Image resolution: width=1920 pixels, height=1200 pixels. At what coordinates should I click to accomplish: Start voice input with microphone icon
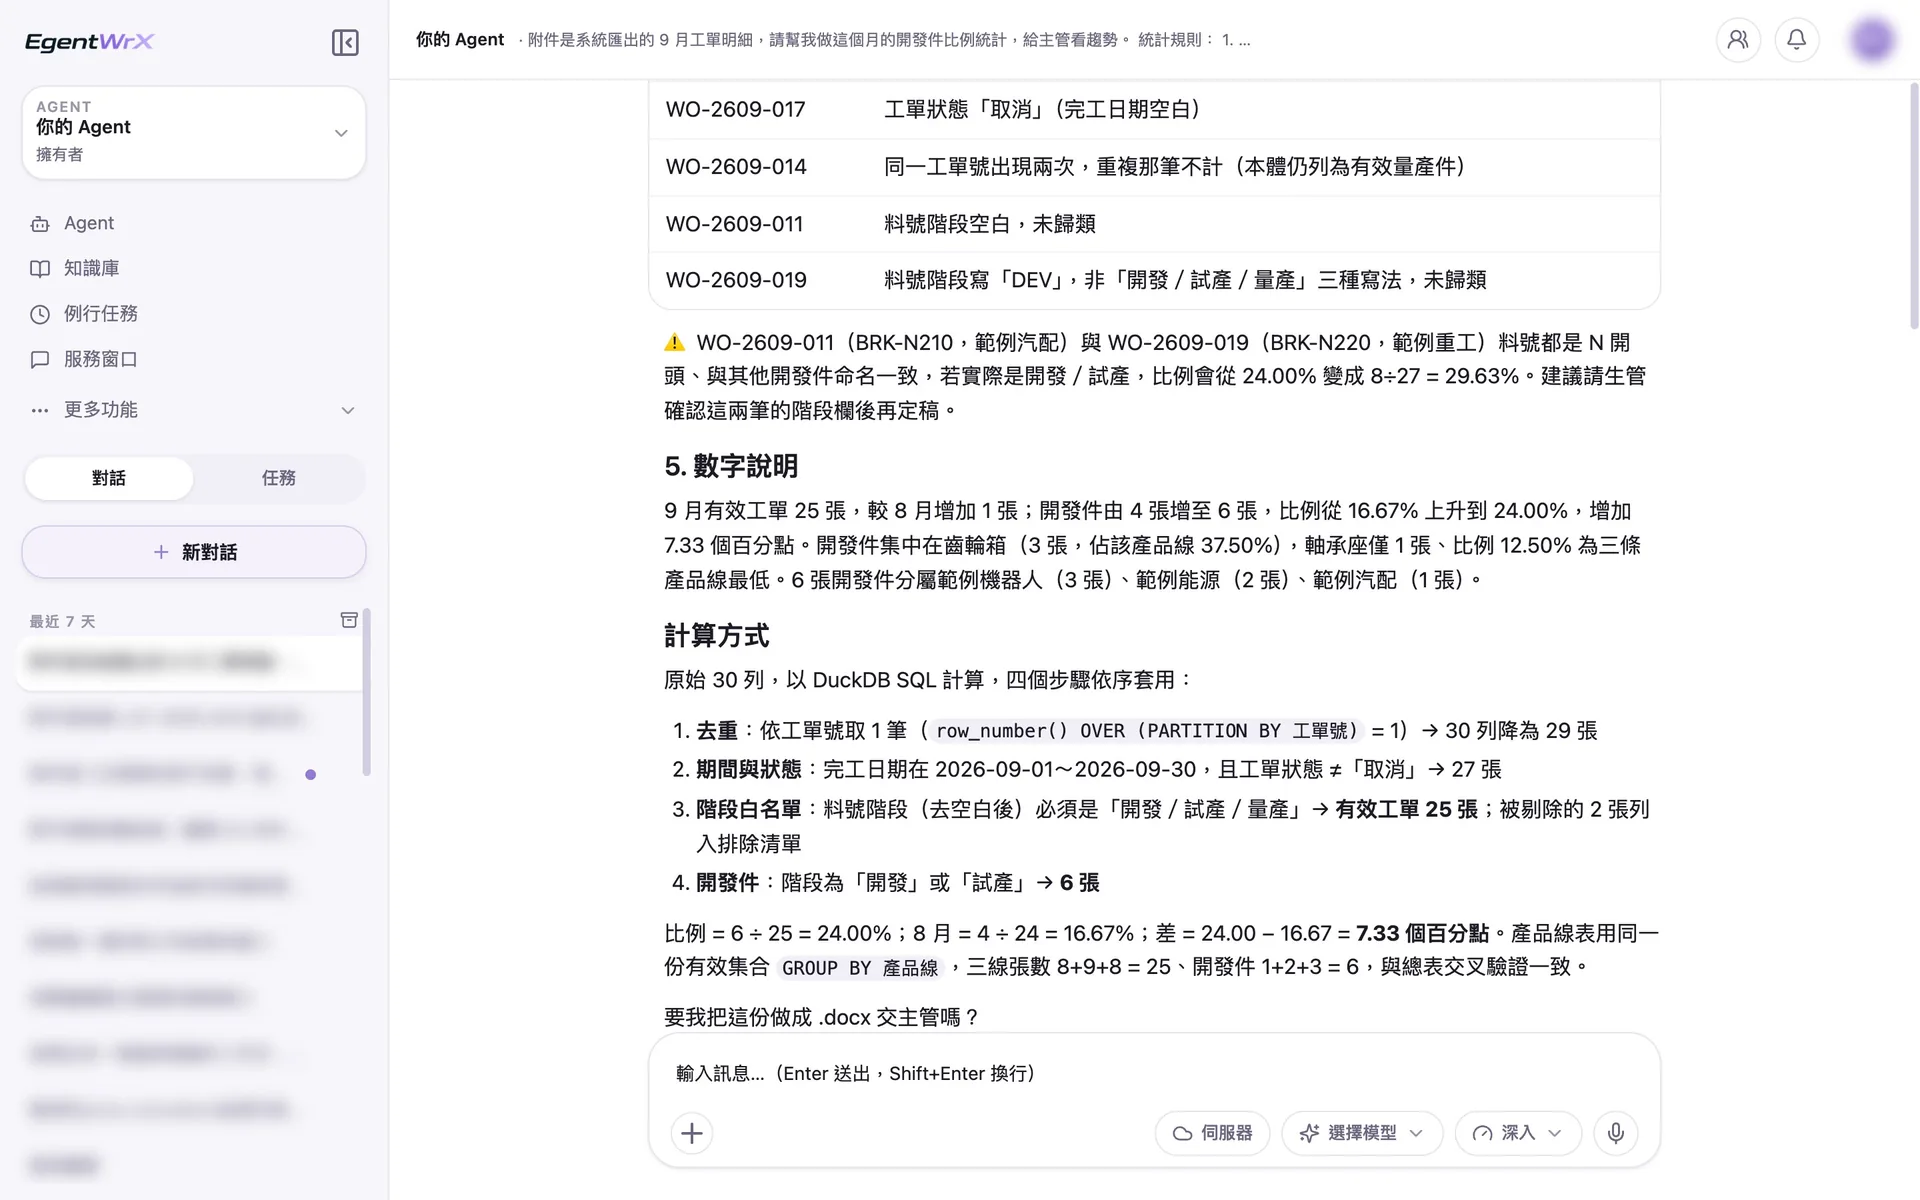(1616, 1133)
